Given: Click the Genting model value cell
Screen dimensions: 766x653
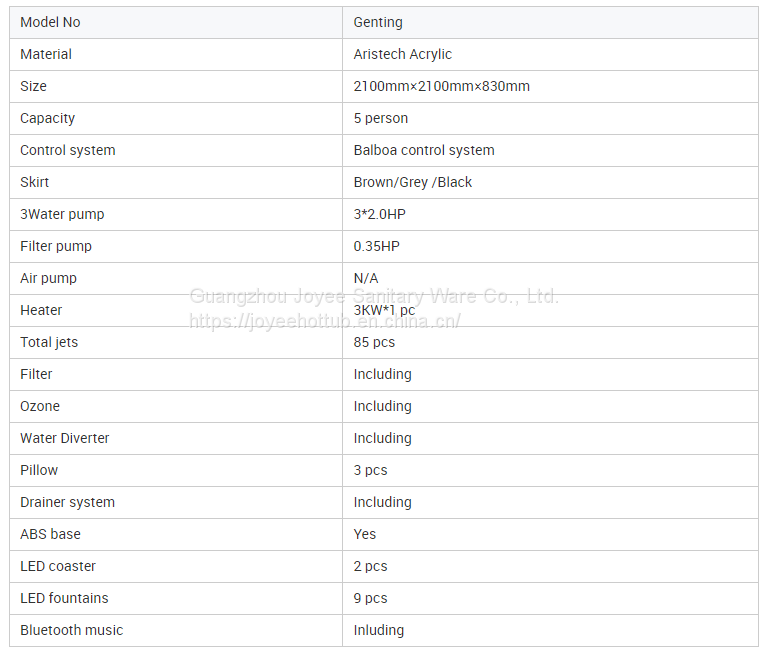Looking at the screenshot, I should click(x=378, y=22).
